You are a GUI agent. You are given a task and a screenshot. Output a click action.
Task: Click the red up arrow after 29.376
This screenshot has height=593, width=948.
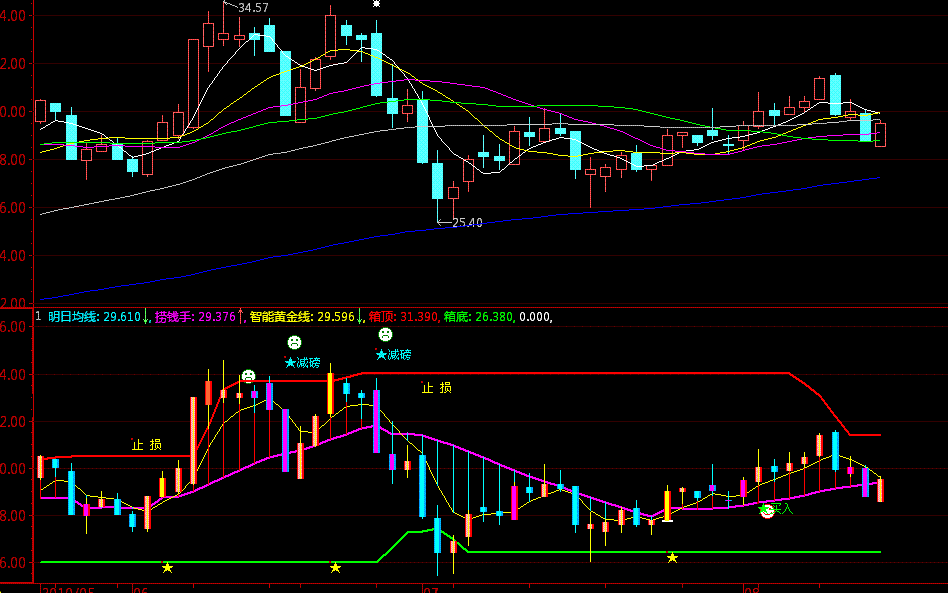click(241, 317)
